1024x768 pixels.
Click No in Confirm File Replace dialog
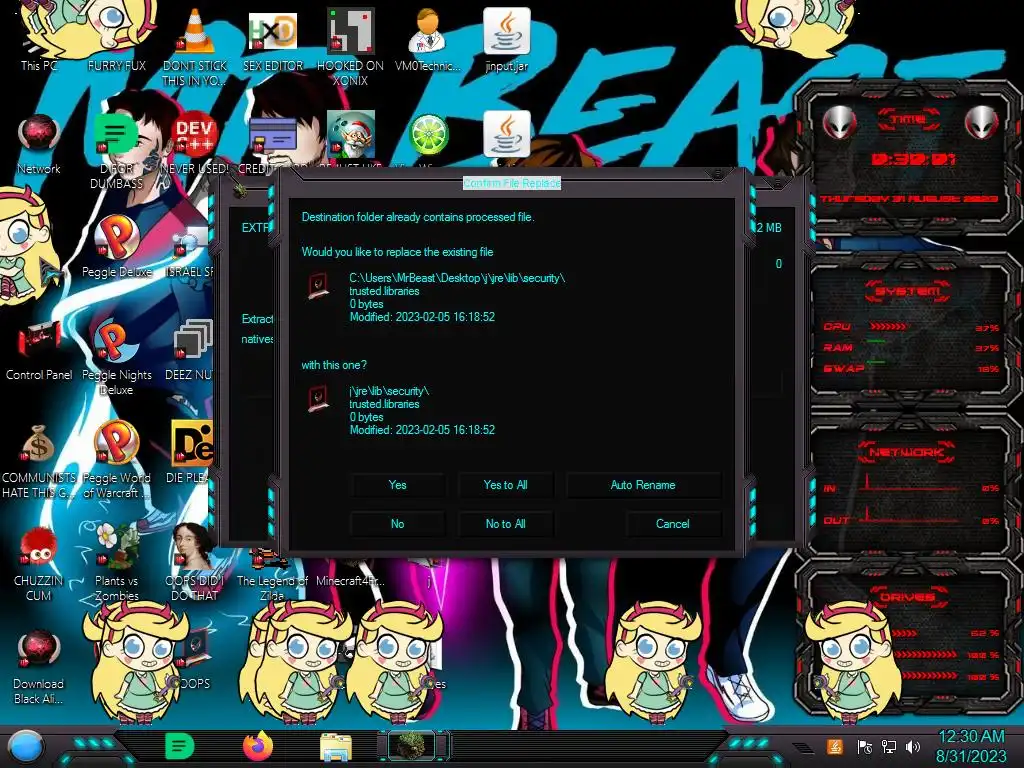click(398, 524)
